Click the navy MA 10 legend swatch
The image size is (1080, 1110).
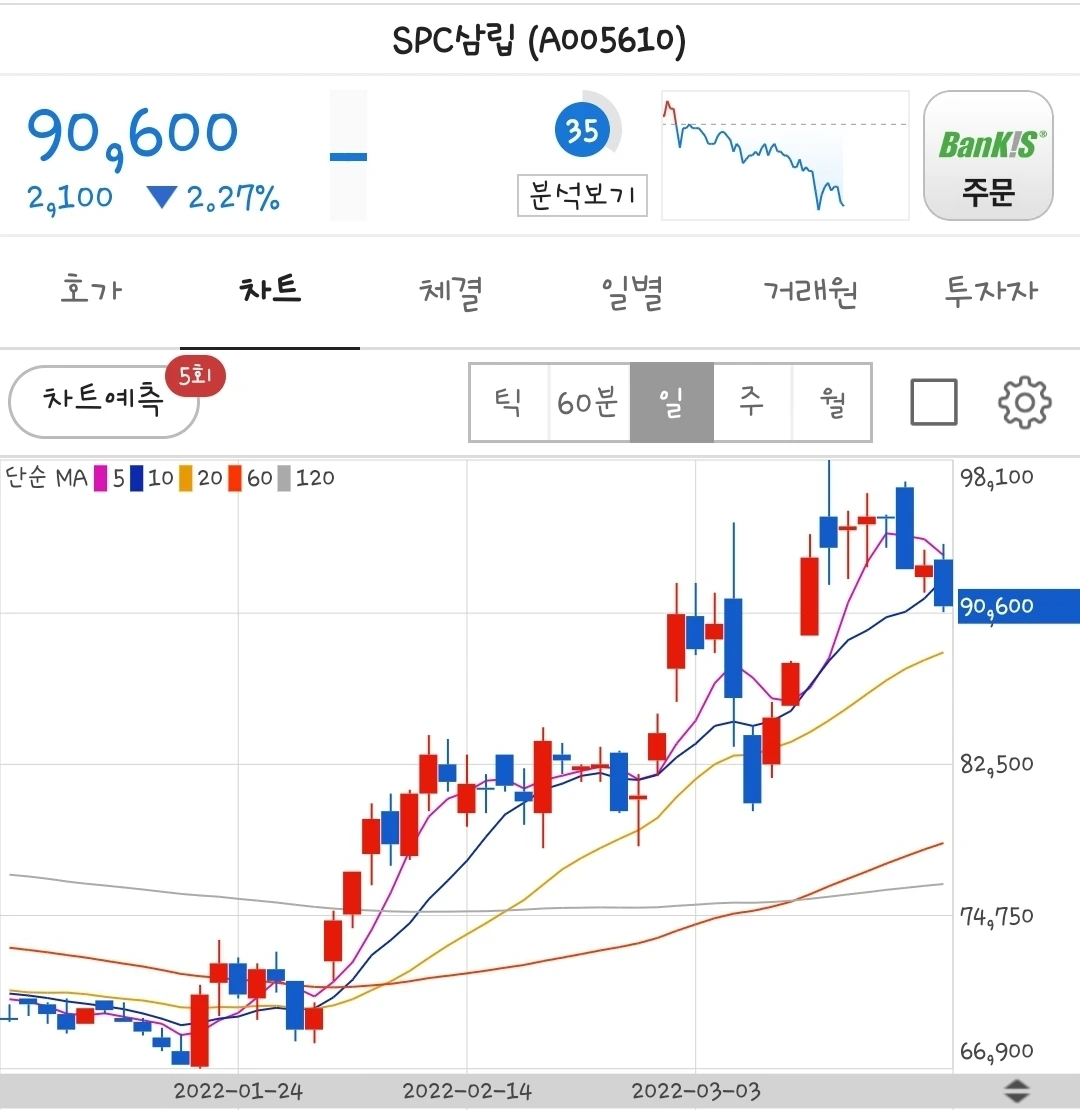136,478
